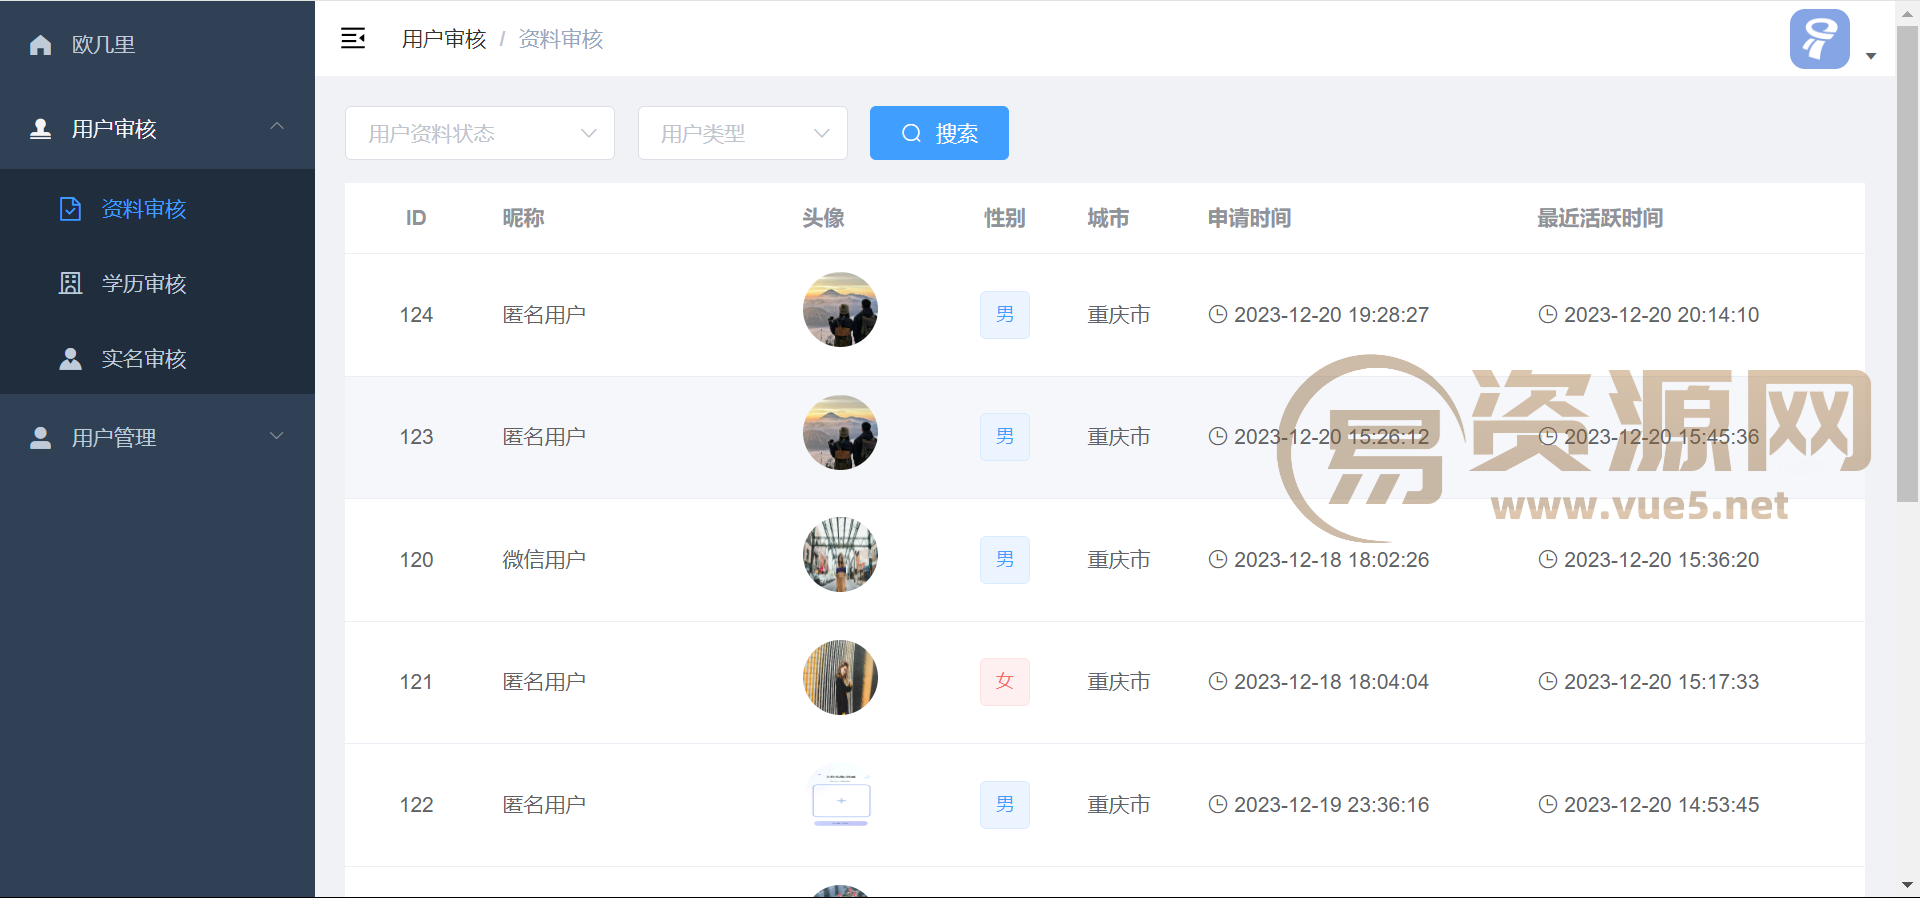Click the 性别 column header
Image resolution: width=1920 pixels, height=898 pixels.
(x=1005, y=218)
